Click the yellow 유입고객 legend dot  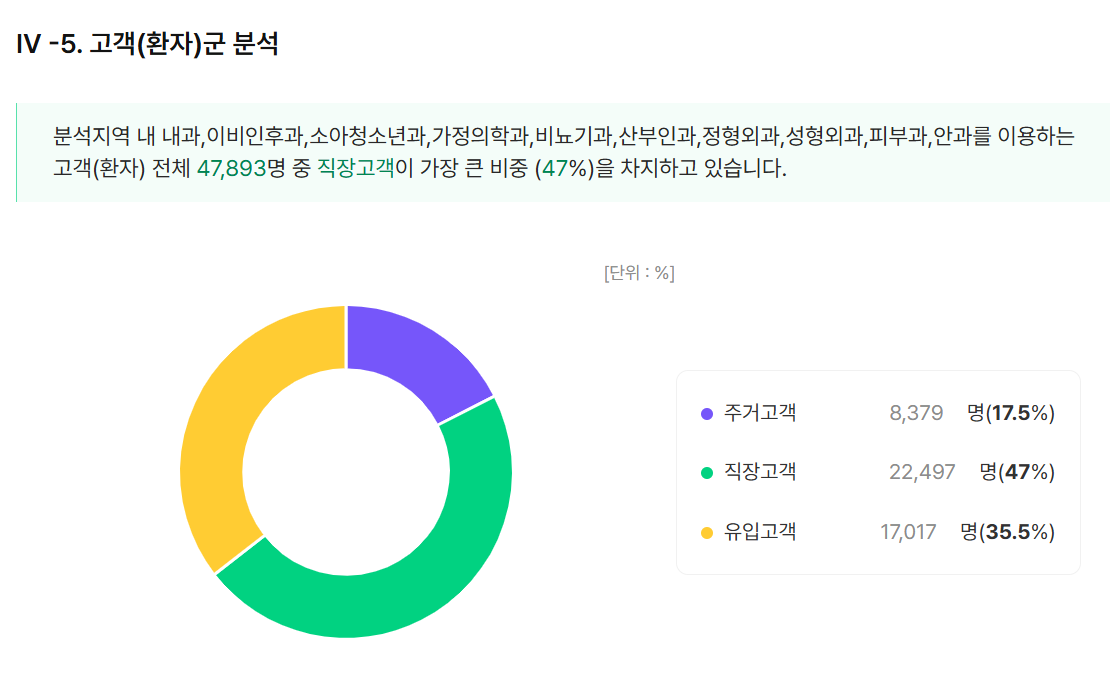pyautogui.click(x=707, y=532)
